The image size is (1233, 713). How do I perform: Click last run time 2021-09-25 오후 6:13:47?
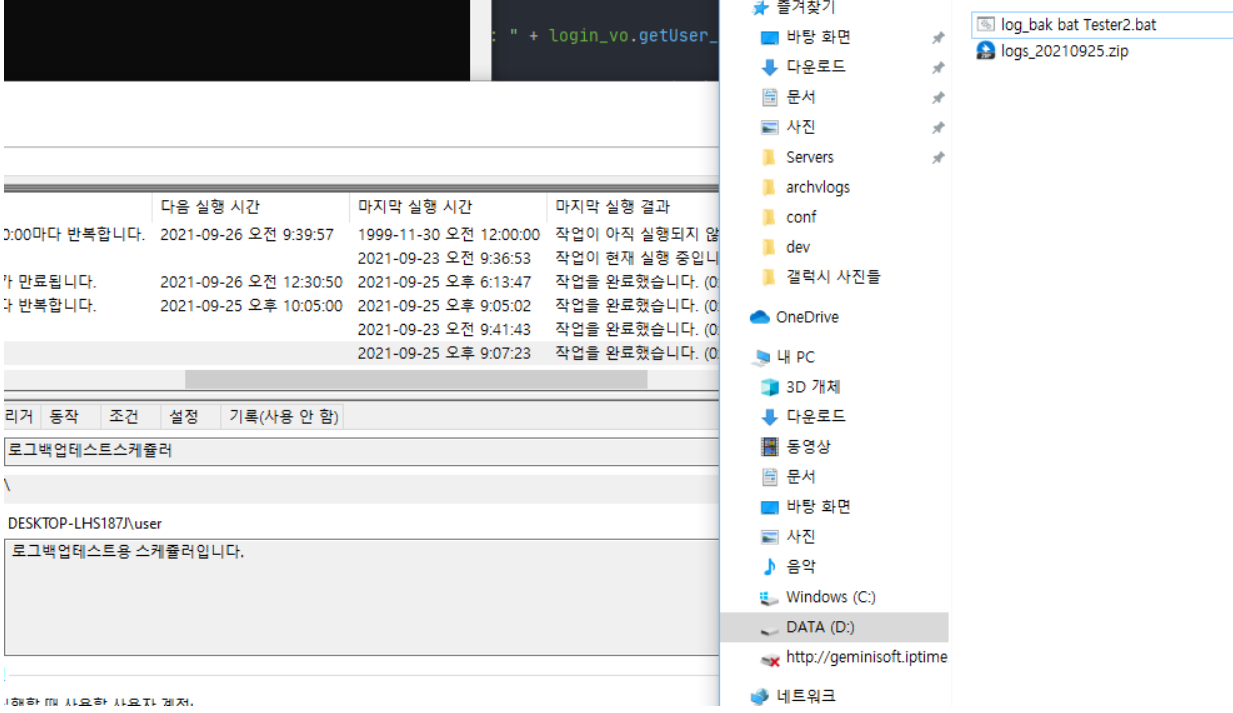(x=444, y=282)
